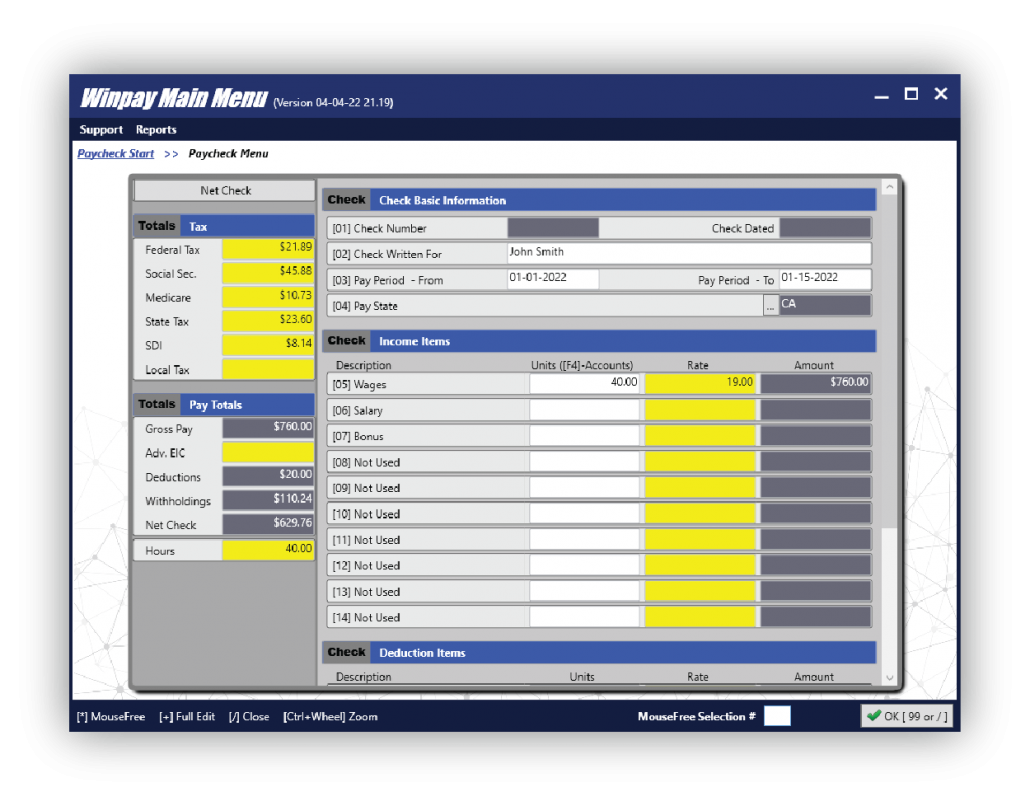The height and width of the screenshot is (806, 1030).
Task: Click the Social Sec. value $45.88
Action: click(x=268, y=273)
